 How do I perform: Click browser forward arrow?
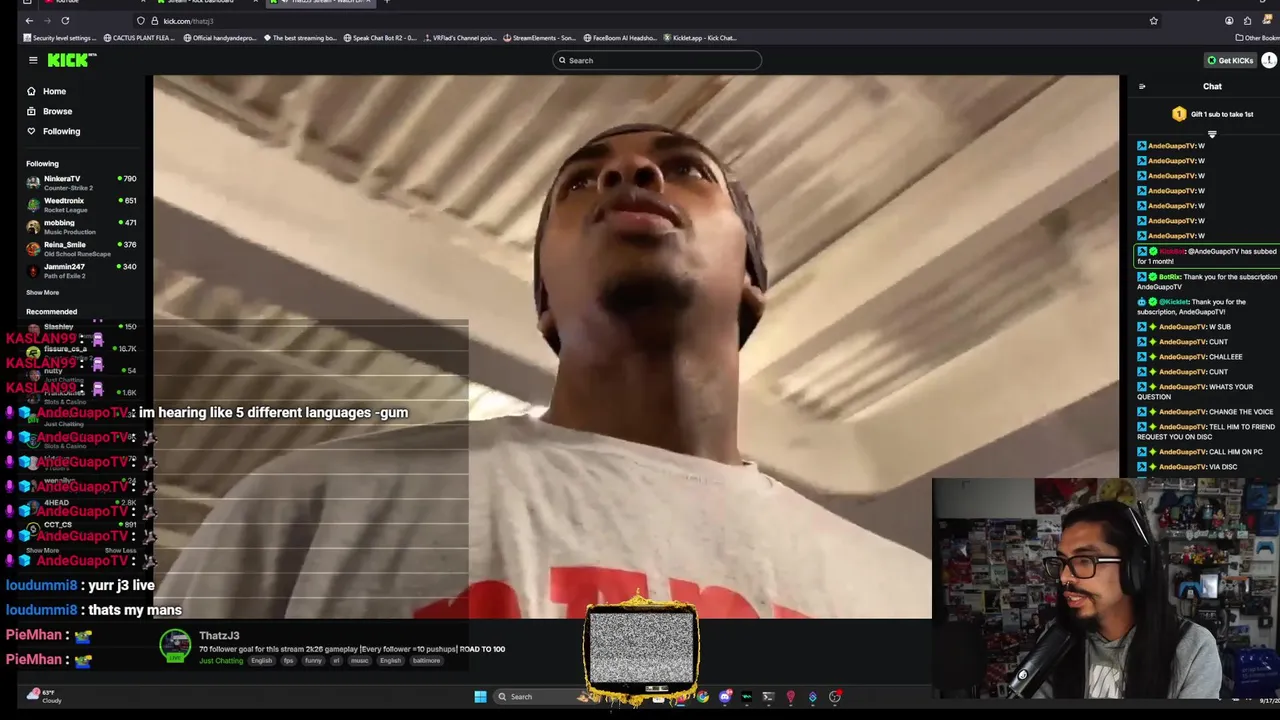pyautogui.click(x=46, y=20)
